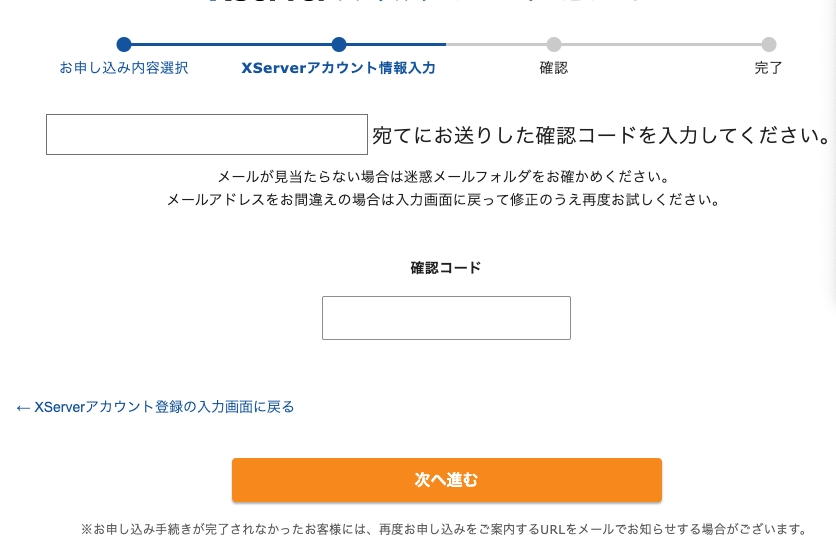The image size is (836, 560).
Task: Click the 確認コード field label
Action: coord(446,268)
